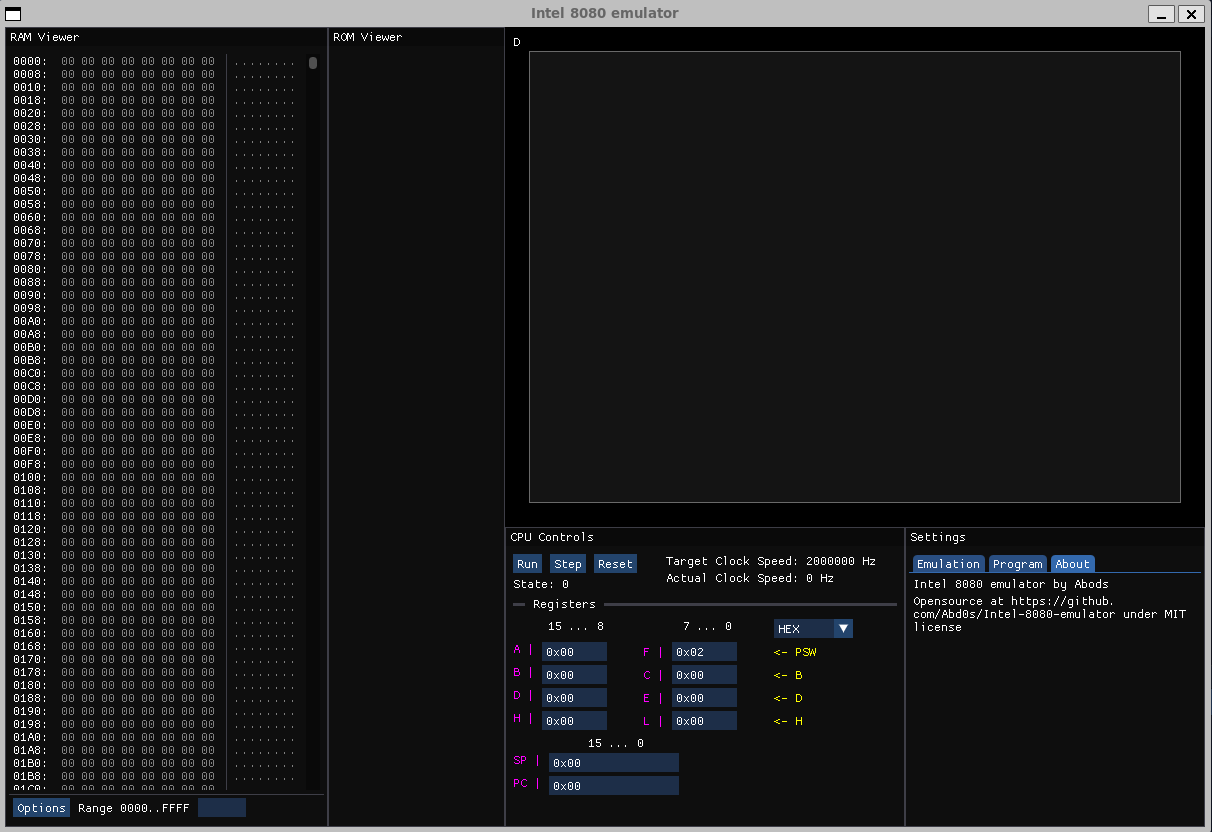The height and width of the screenshot is (832, 1212).
Task: Click the RAM address goto input box
Action: coord(222,808)
